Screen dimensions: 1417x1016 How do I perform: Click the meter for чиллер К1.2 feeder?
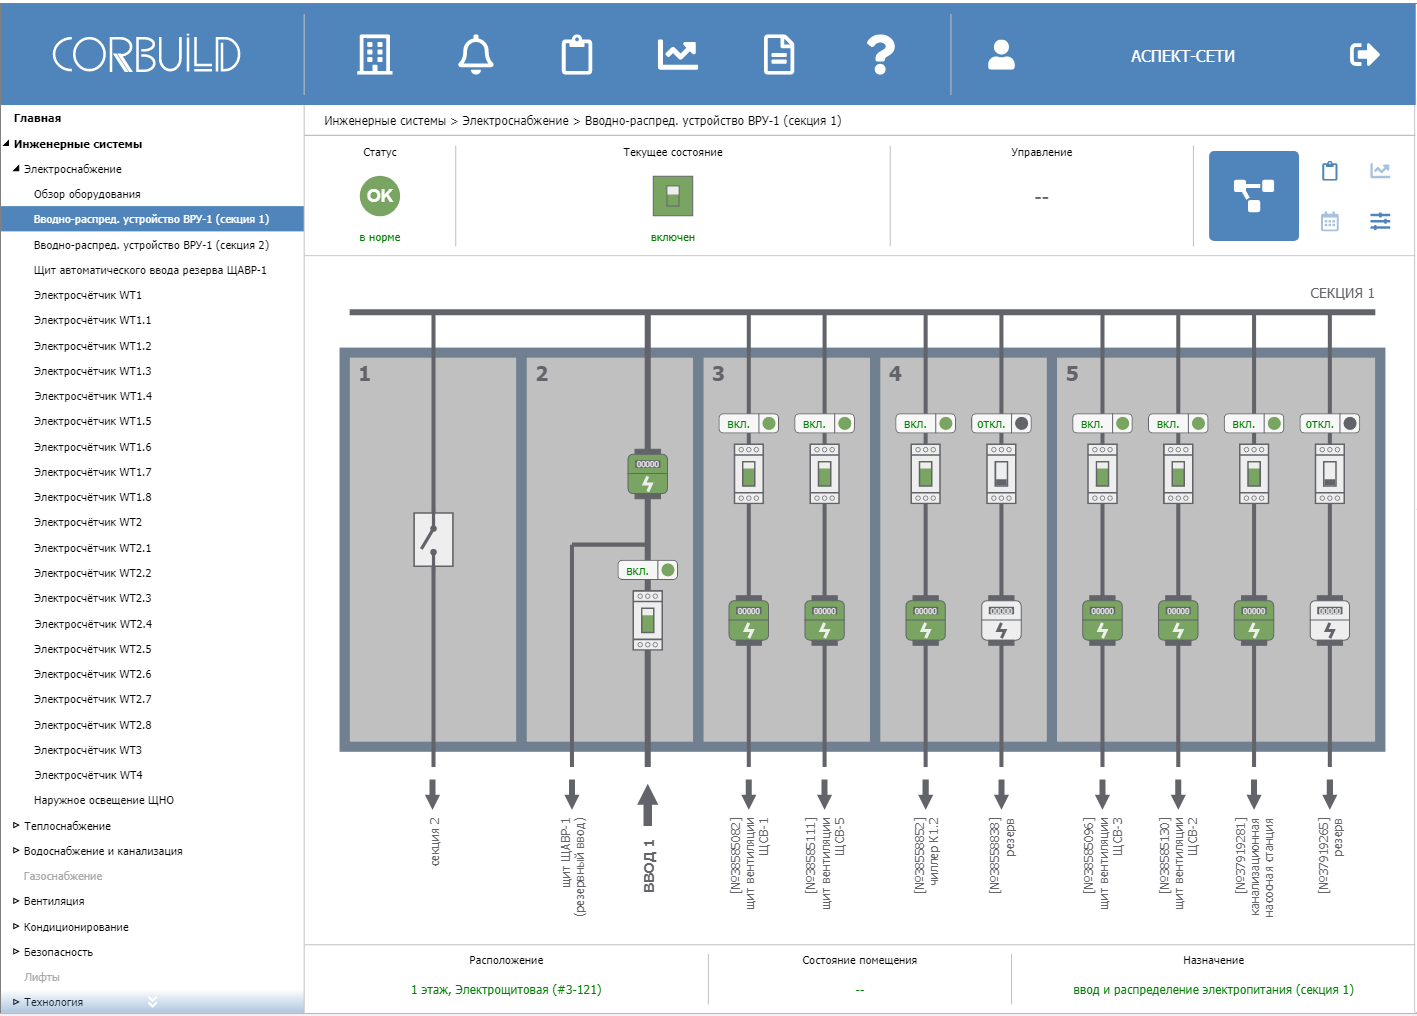926,621
